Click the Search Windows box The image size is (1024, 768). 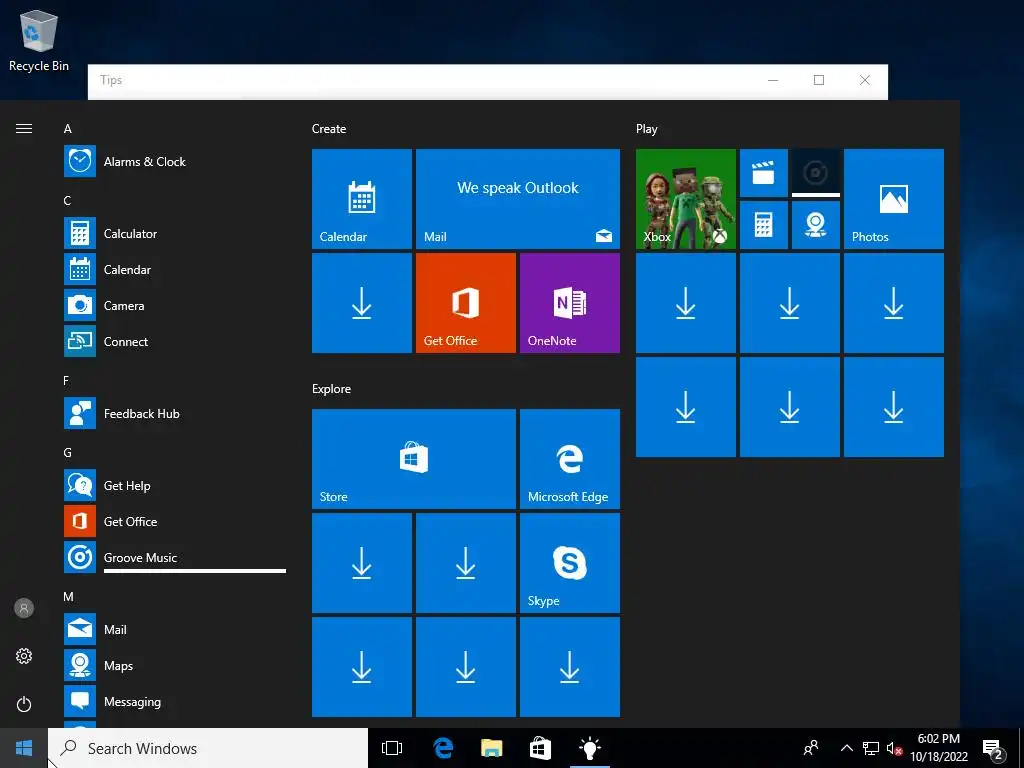click(208, 748)
